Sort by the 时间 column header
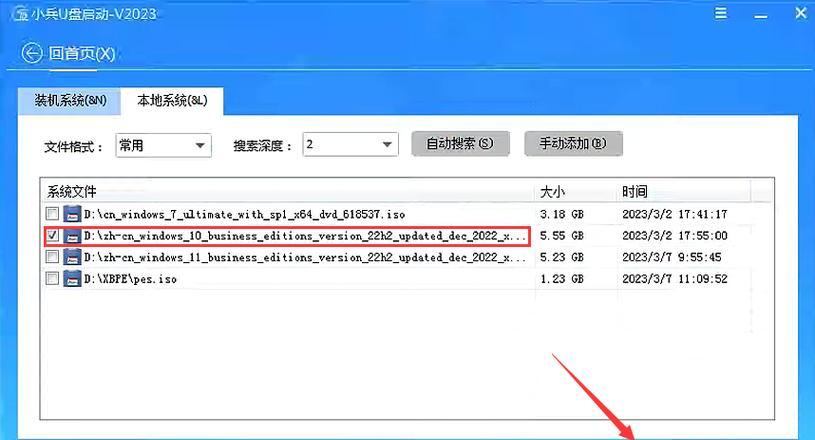Screen dimensions: 815x440 [684, 192]
